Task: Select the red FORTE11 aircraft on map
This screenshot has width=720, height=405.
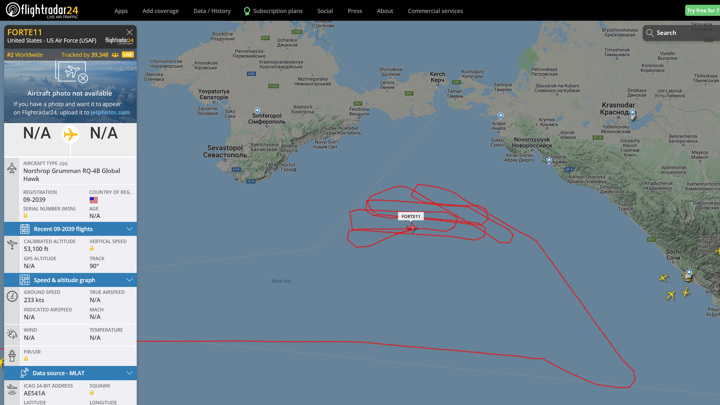Action: (412, 228)
